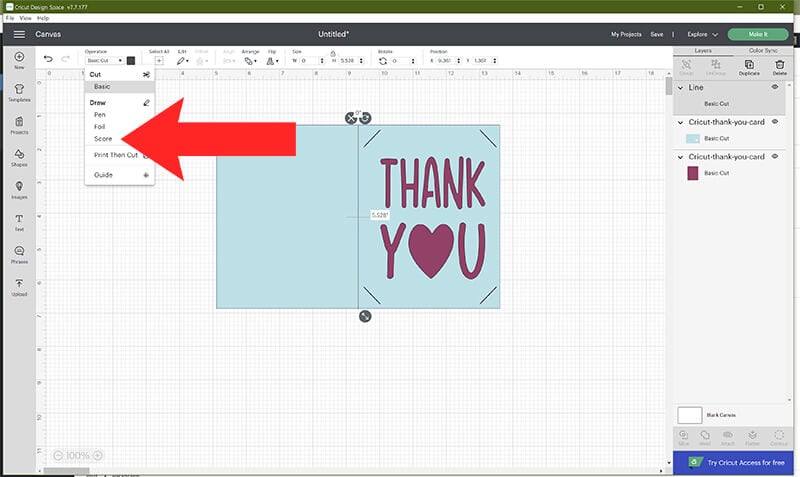The height and width of the screenshot is (477, 800).
Task: Click the Save link
Action: click(x=657, y=34)
